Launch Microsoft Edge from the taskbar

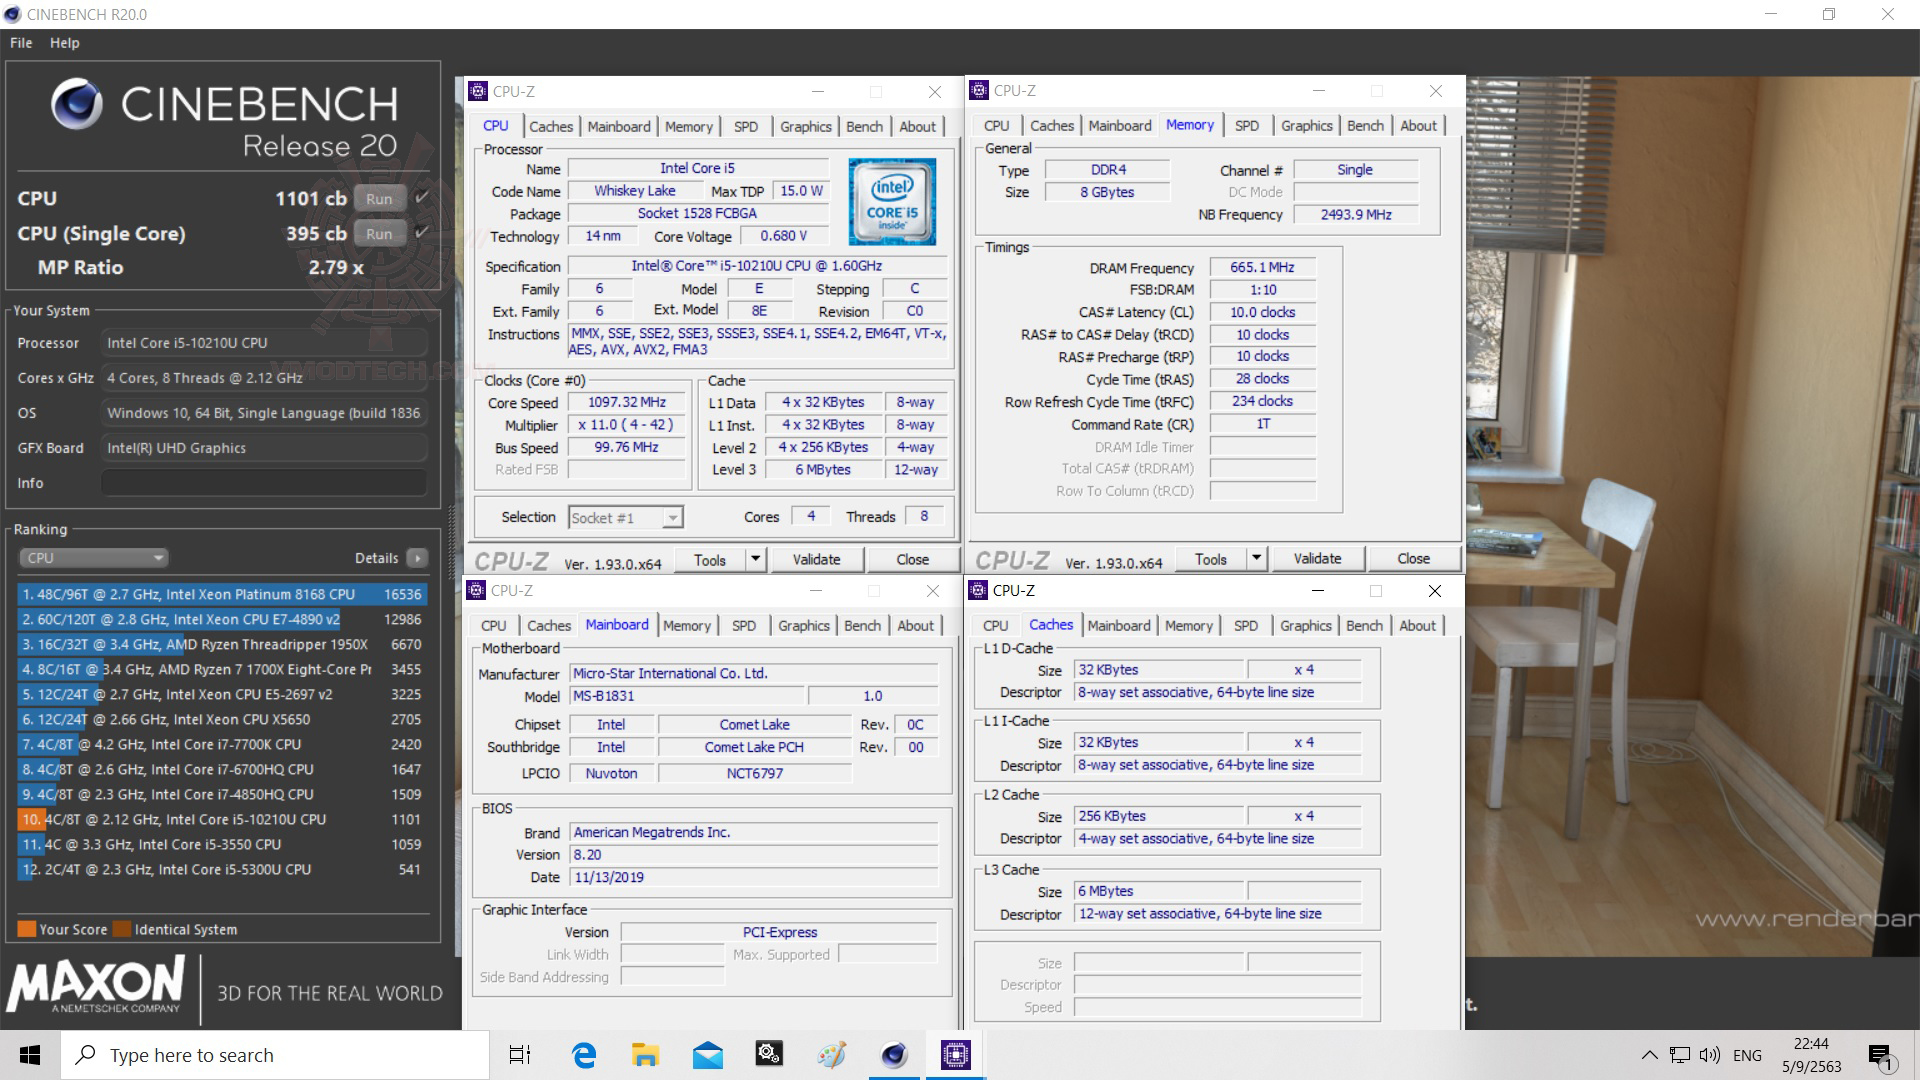point(583,1054)
